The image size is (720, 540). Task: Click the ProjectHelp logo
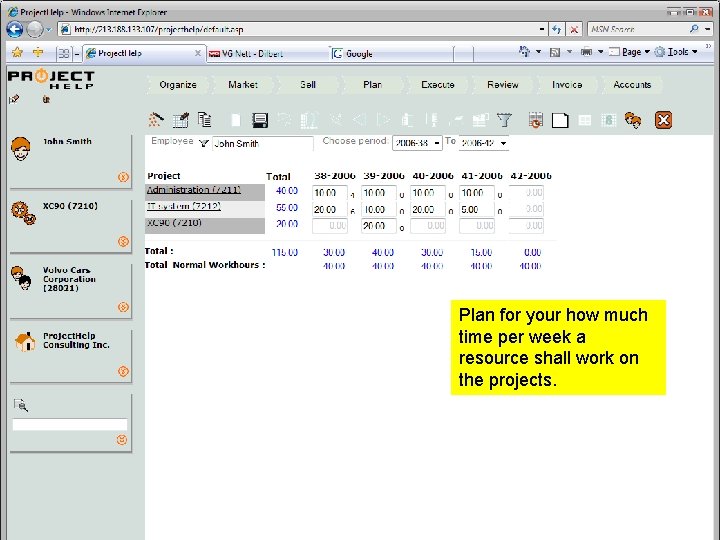pos(51,79)
